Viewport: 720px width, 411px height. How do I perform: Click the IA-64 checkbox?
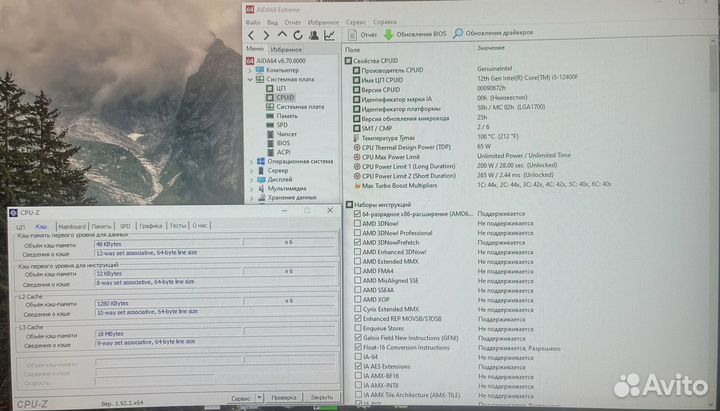(x=358, y=356)
